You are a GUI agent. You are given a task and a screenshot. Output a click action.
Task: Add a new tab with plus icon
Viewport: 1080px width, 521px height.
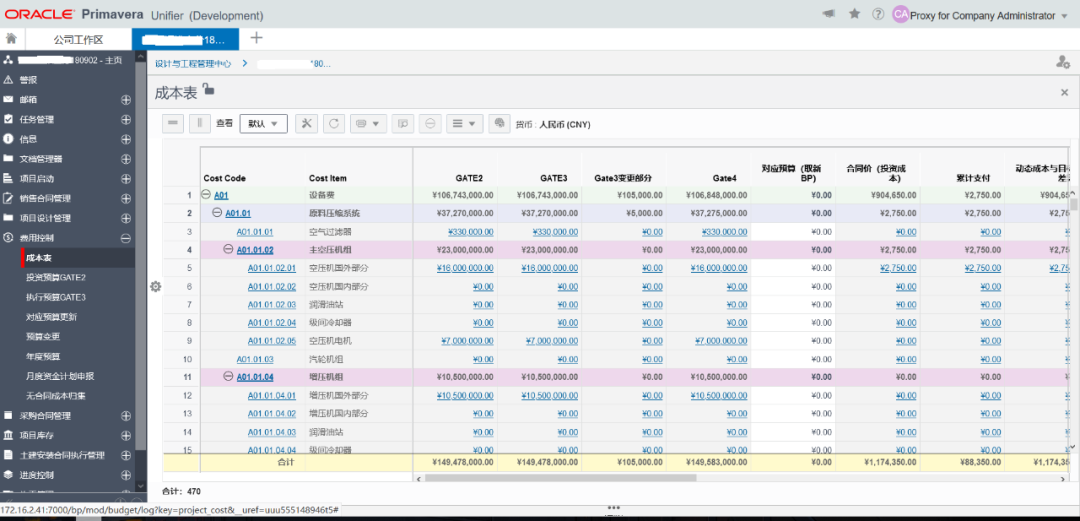click(x=256, y=38)
